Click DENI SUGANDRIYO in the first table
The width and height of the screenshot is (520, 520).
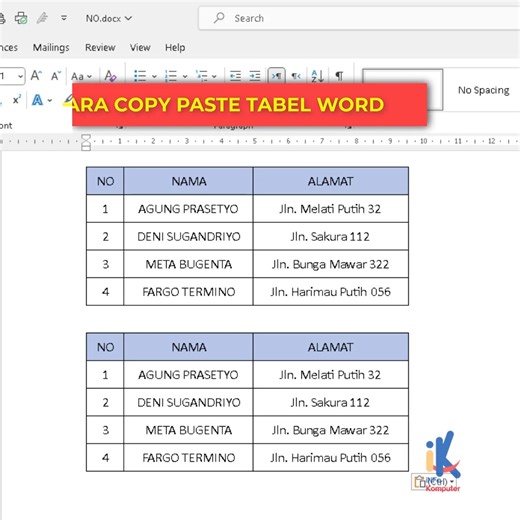tap(189, 237)
